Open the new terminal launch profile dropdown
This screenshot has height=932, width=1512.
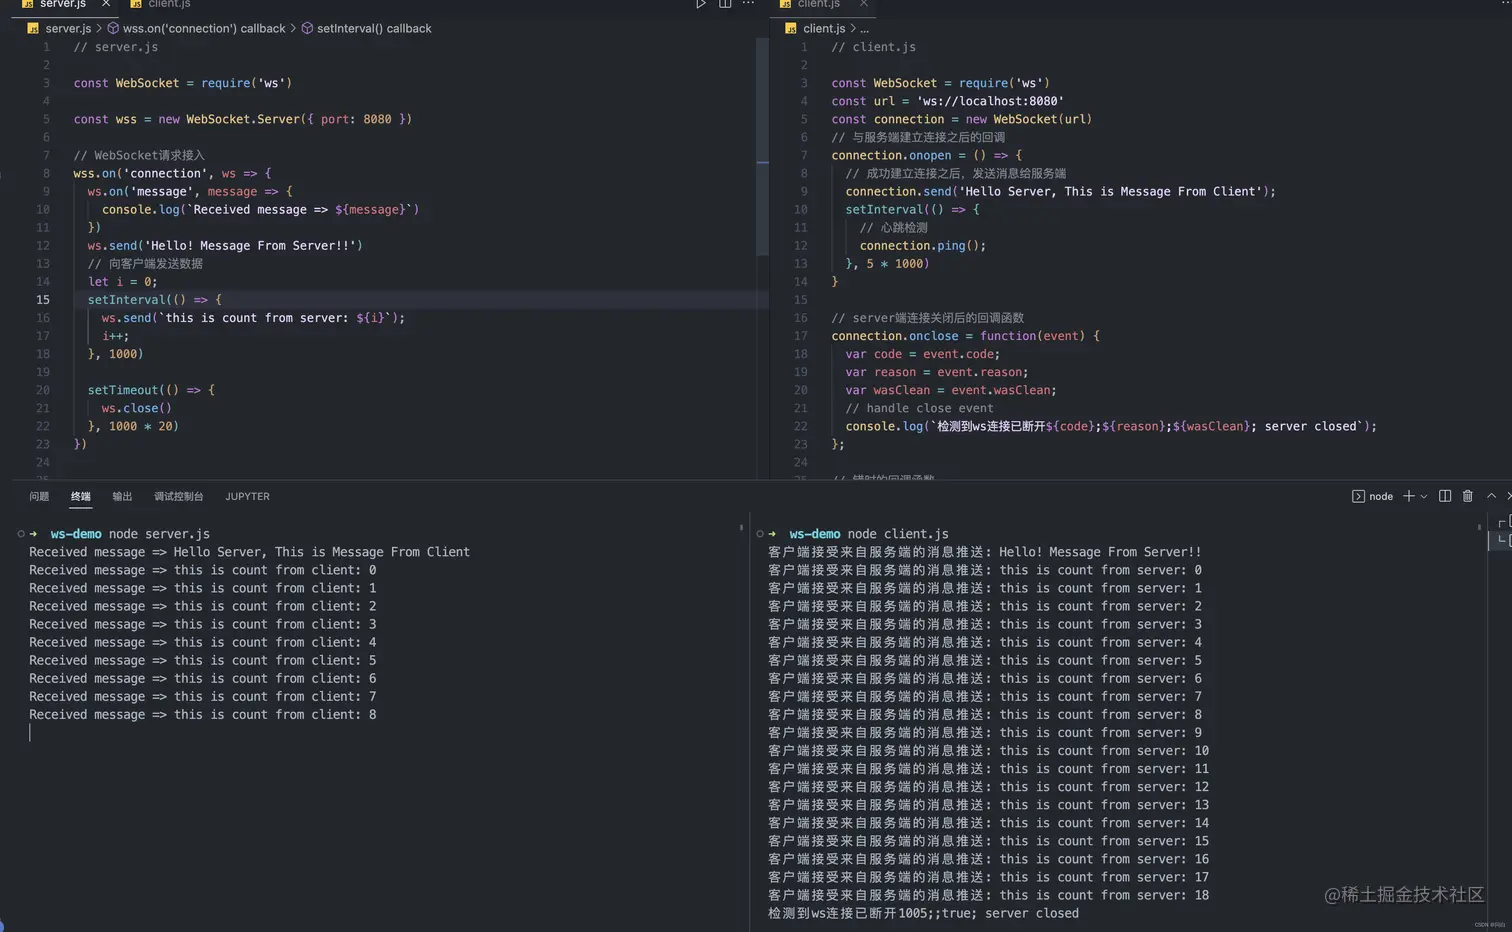click(x=1424, y=496)
